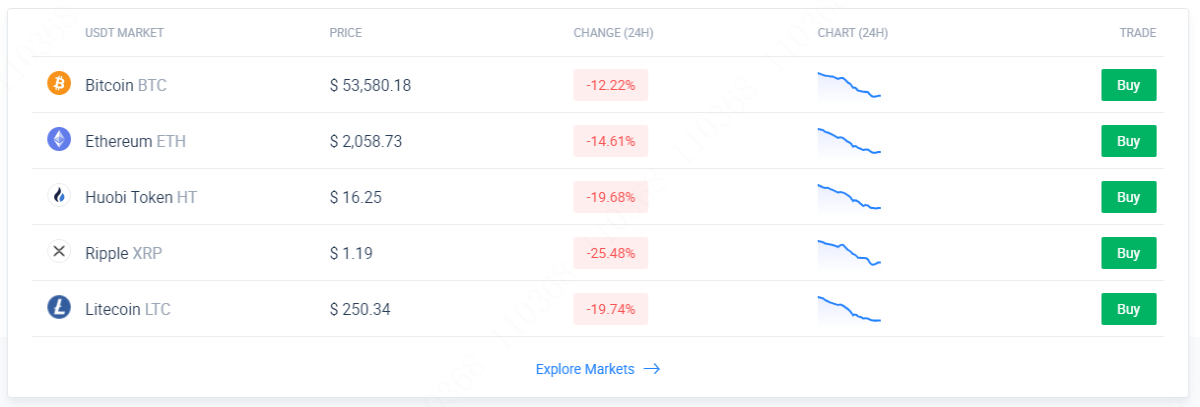Click the arrow icon beside Explore Markets
Image resolution: width=1200 pixels, height=407 pixels.
pyautogui.click(x=651, y=369)
